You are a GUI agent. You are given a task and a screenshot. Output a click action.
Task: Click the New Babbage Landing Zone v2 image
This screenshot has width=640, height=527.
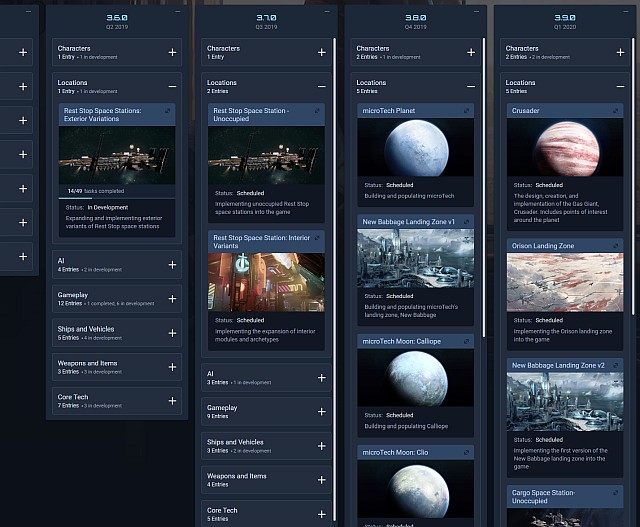[565, 402]
